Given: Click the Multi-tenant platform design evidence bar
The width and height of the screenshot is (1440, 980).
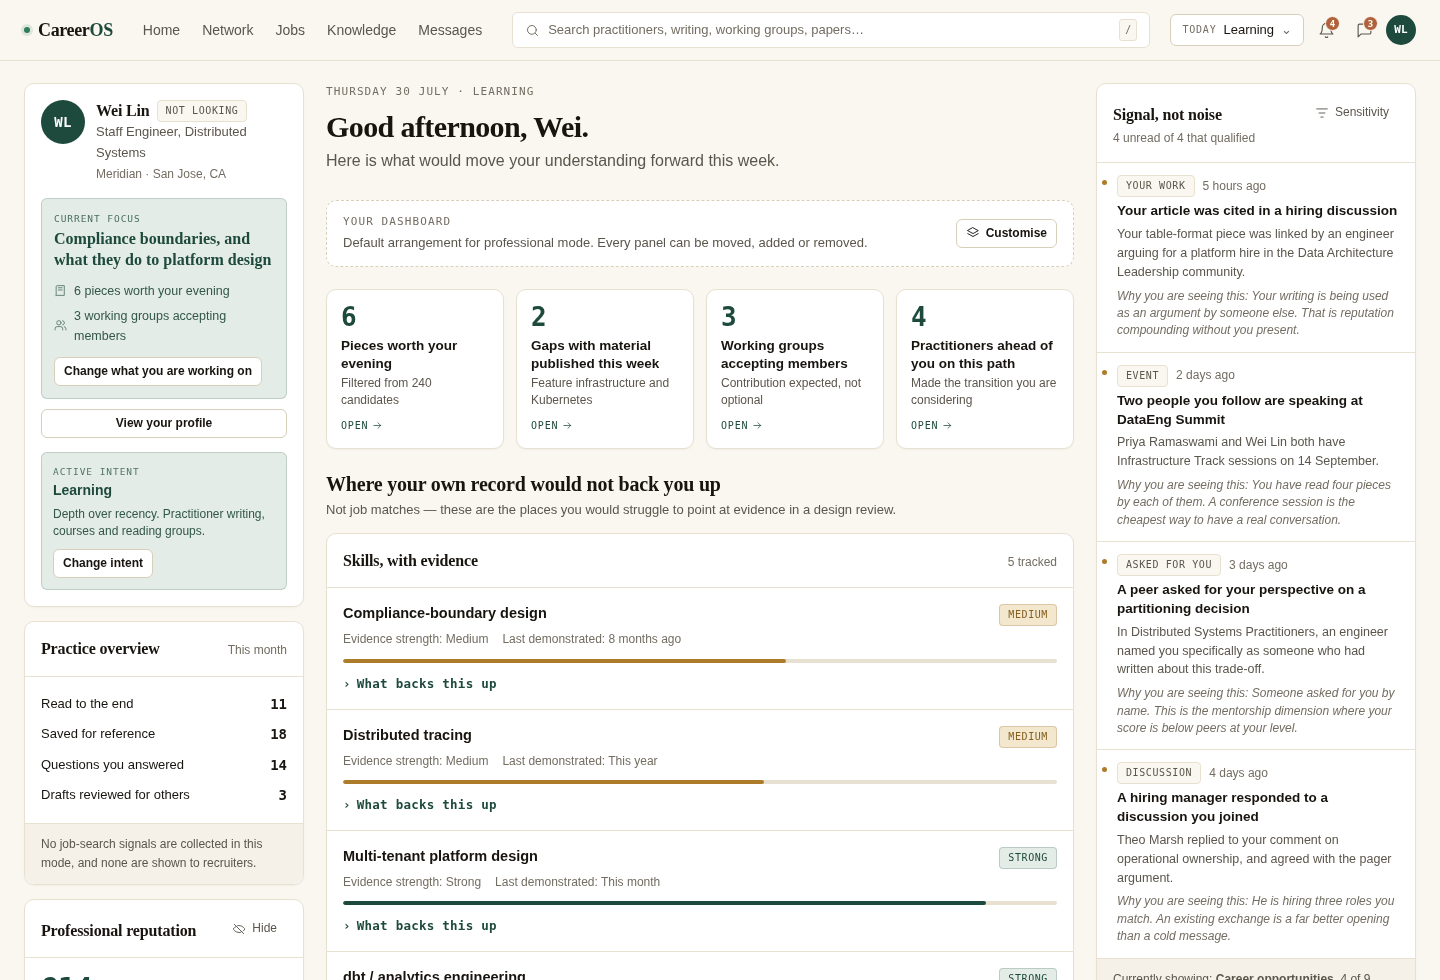Looking at the screenshot, I should click(x=700, y=903).
